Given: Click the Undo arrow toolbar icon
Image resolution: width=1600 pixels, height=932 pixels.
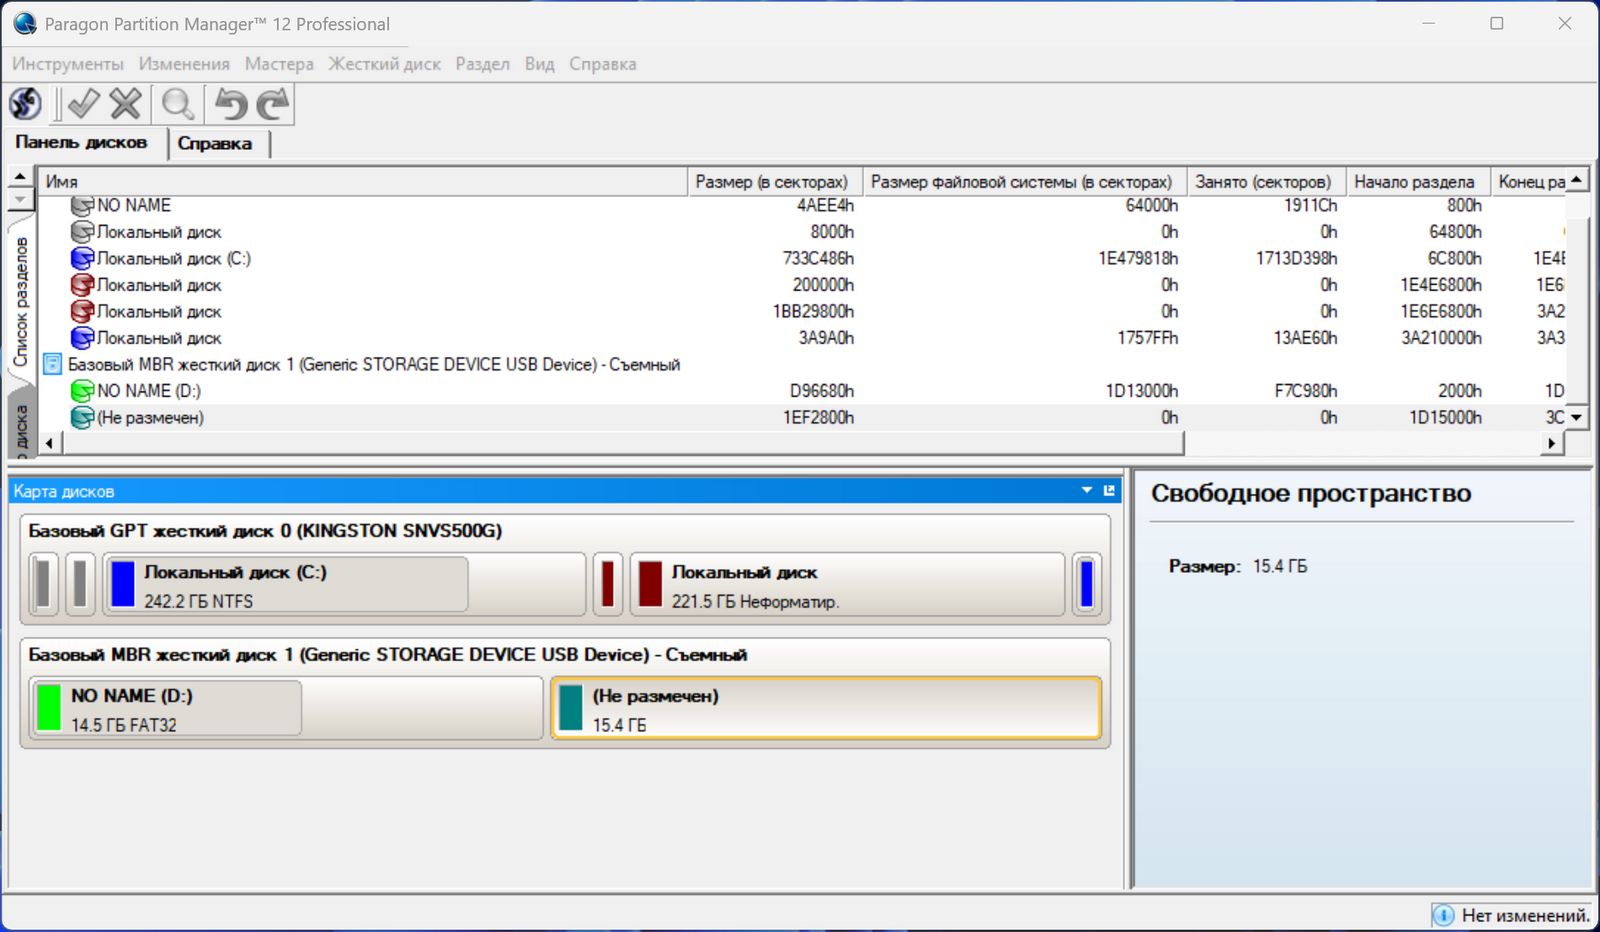Looking at the screenshot, I should [231, 104].
